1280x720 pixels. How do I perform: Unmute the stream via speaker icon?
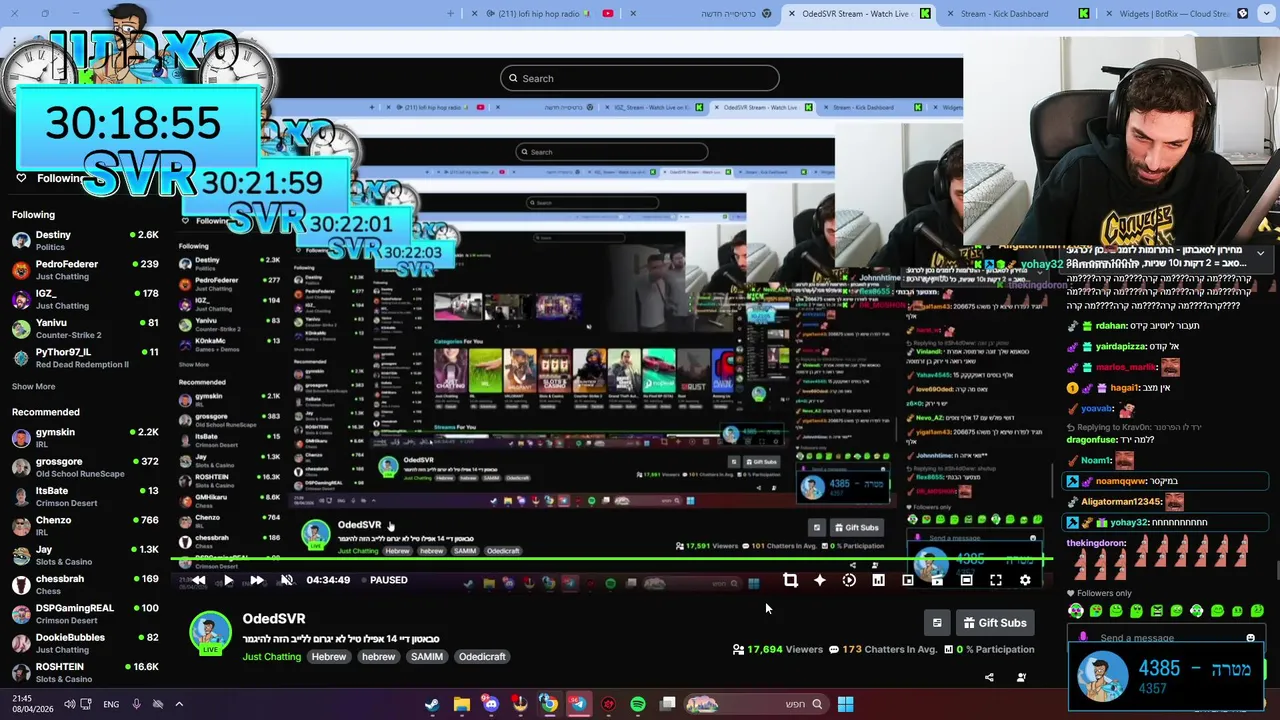point(287,580)
